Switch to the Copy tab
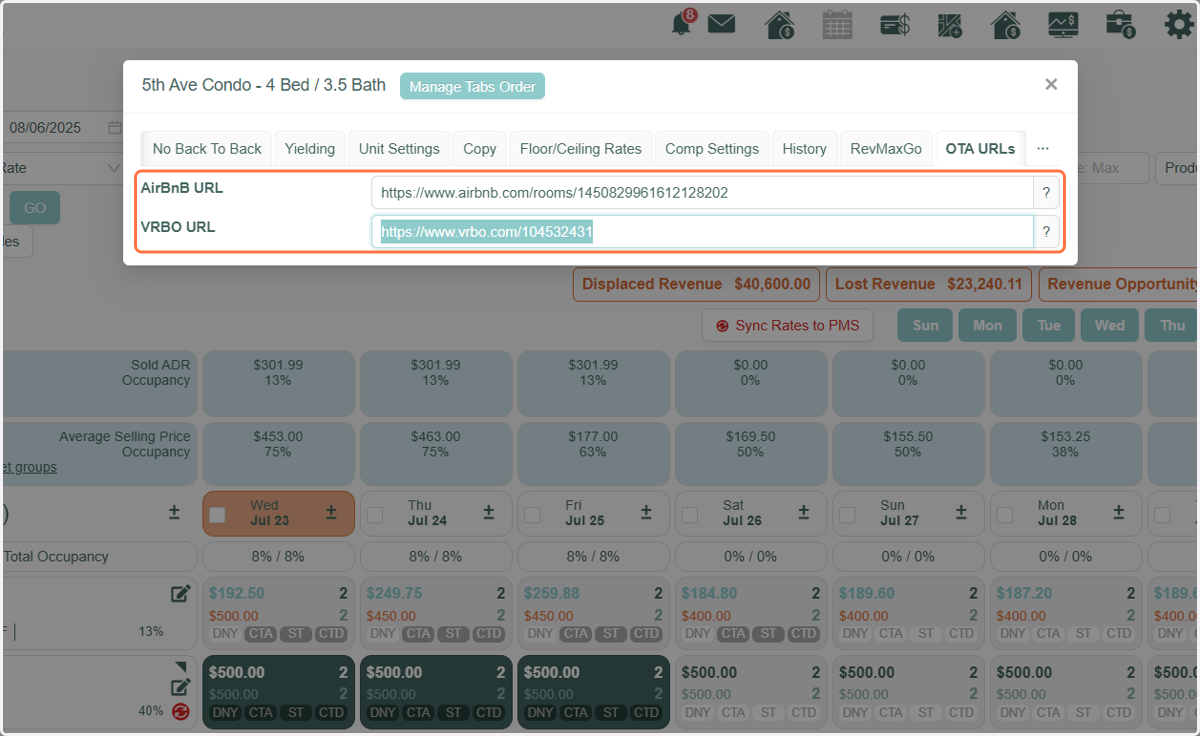The width and height of the screenshot is (1200, 736). click(x=480, y=148)
